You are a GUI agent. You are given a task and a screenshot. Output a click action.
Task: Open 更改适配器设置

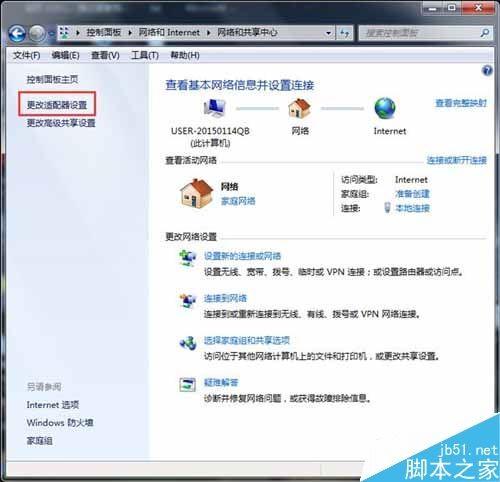[57, 105]
